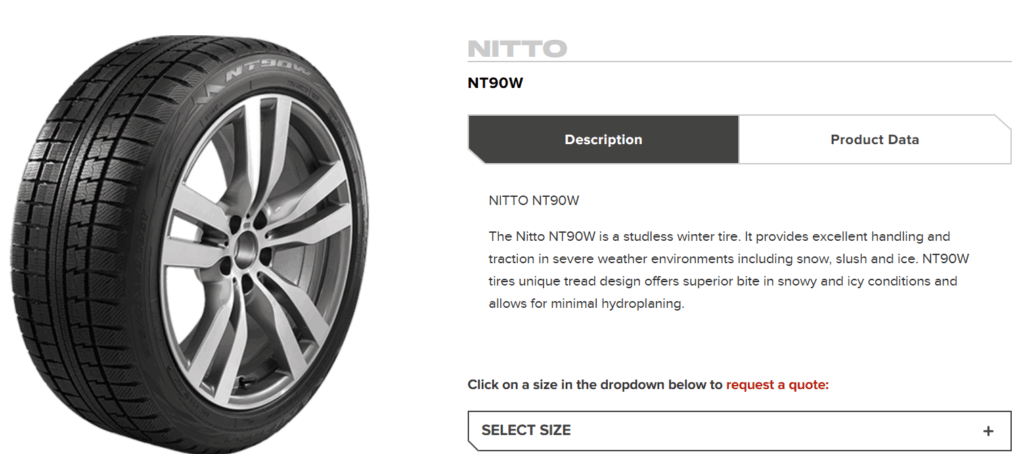Click the NITTO brand logo

(x=517, y=48)
